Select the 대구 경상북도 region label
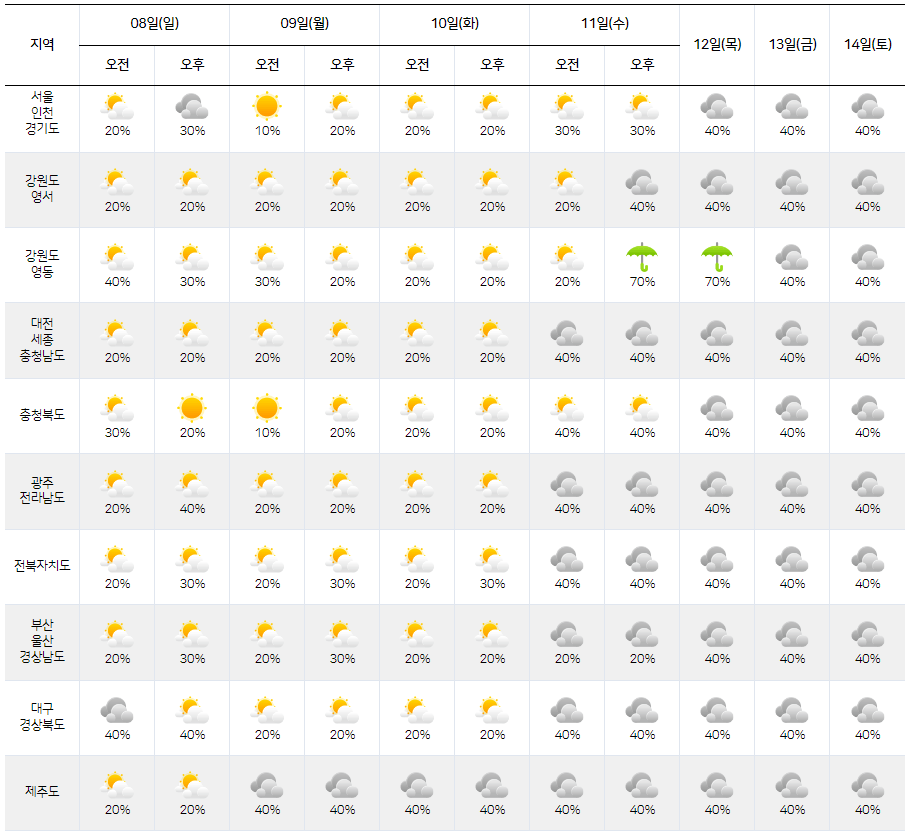Viewport: 911px width, 840px height. point(42,716)
